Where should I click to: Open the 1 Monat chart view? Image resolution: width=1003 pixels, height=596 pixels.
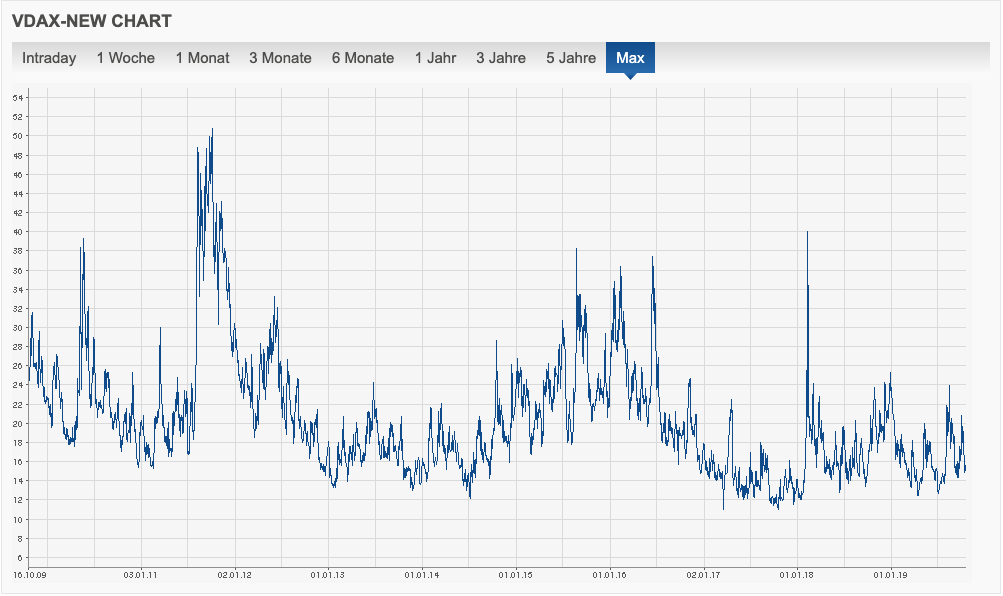[202, 58]
